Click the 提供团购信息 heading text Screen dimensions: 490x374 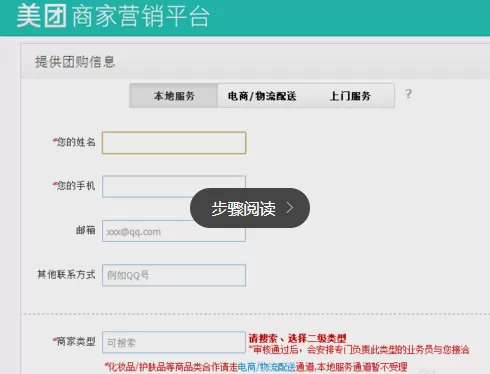[75, 62]
